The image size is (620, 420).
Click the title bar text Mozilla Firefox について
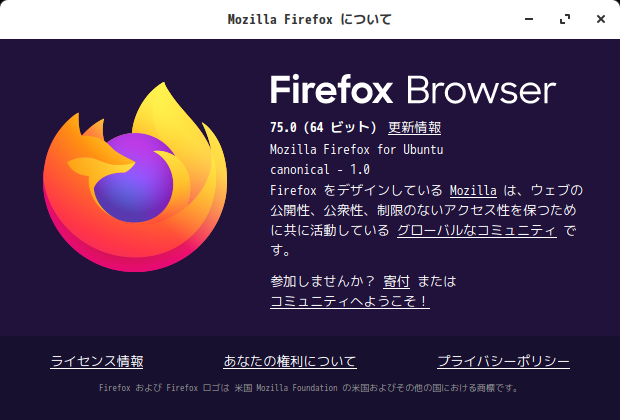point(310,19)
